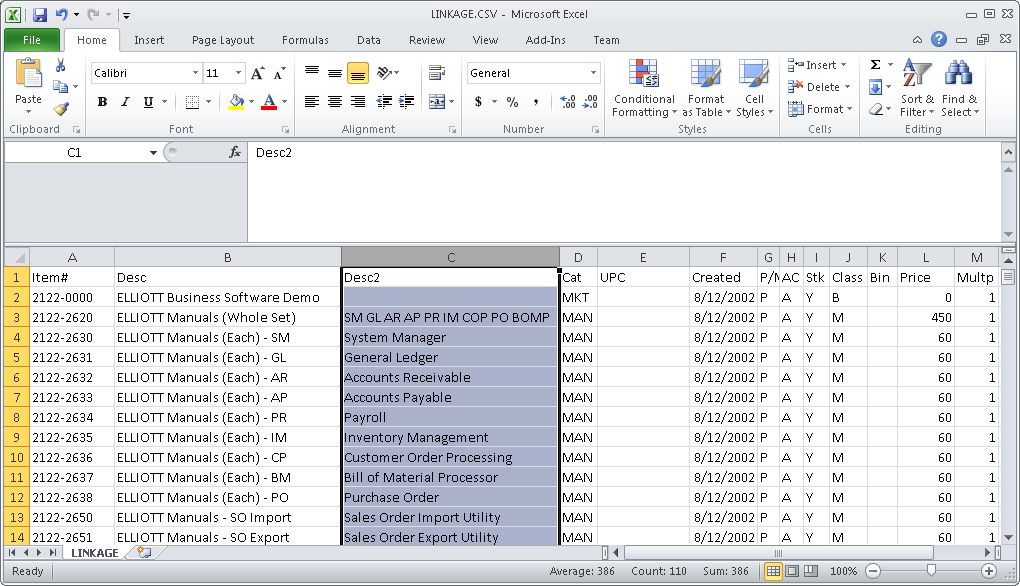Toggle italic formatting
Screen dimensions: 1020x586
pos(125,101)
